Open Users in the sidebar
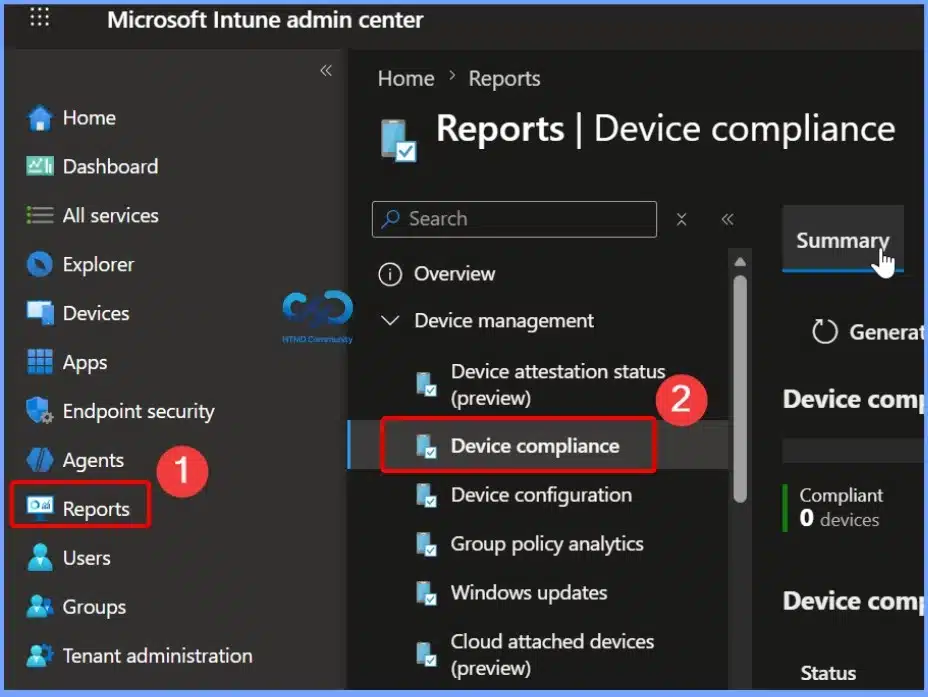The image size is (928, 697). 86,558
